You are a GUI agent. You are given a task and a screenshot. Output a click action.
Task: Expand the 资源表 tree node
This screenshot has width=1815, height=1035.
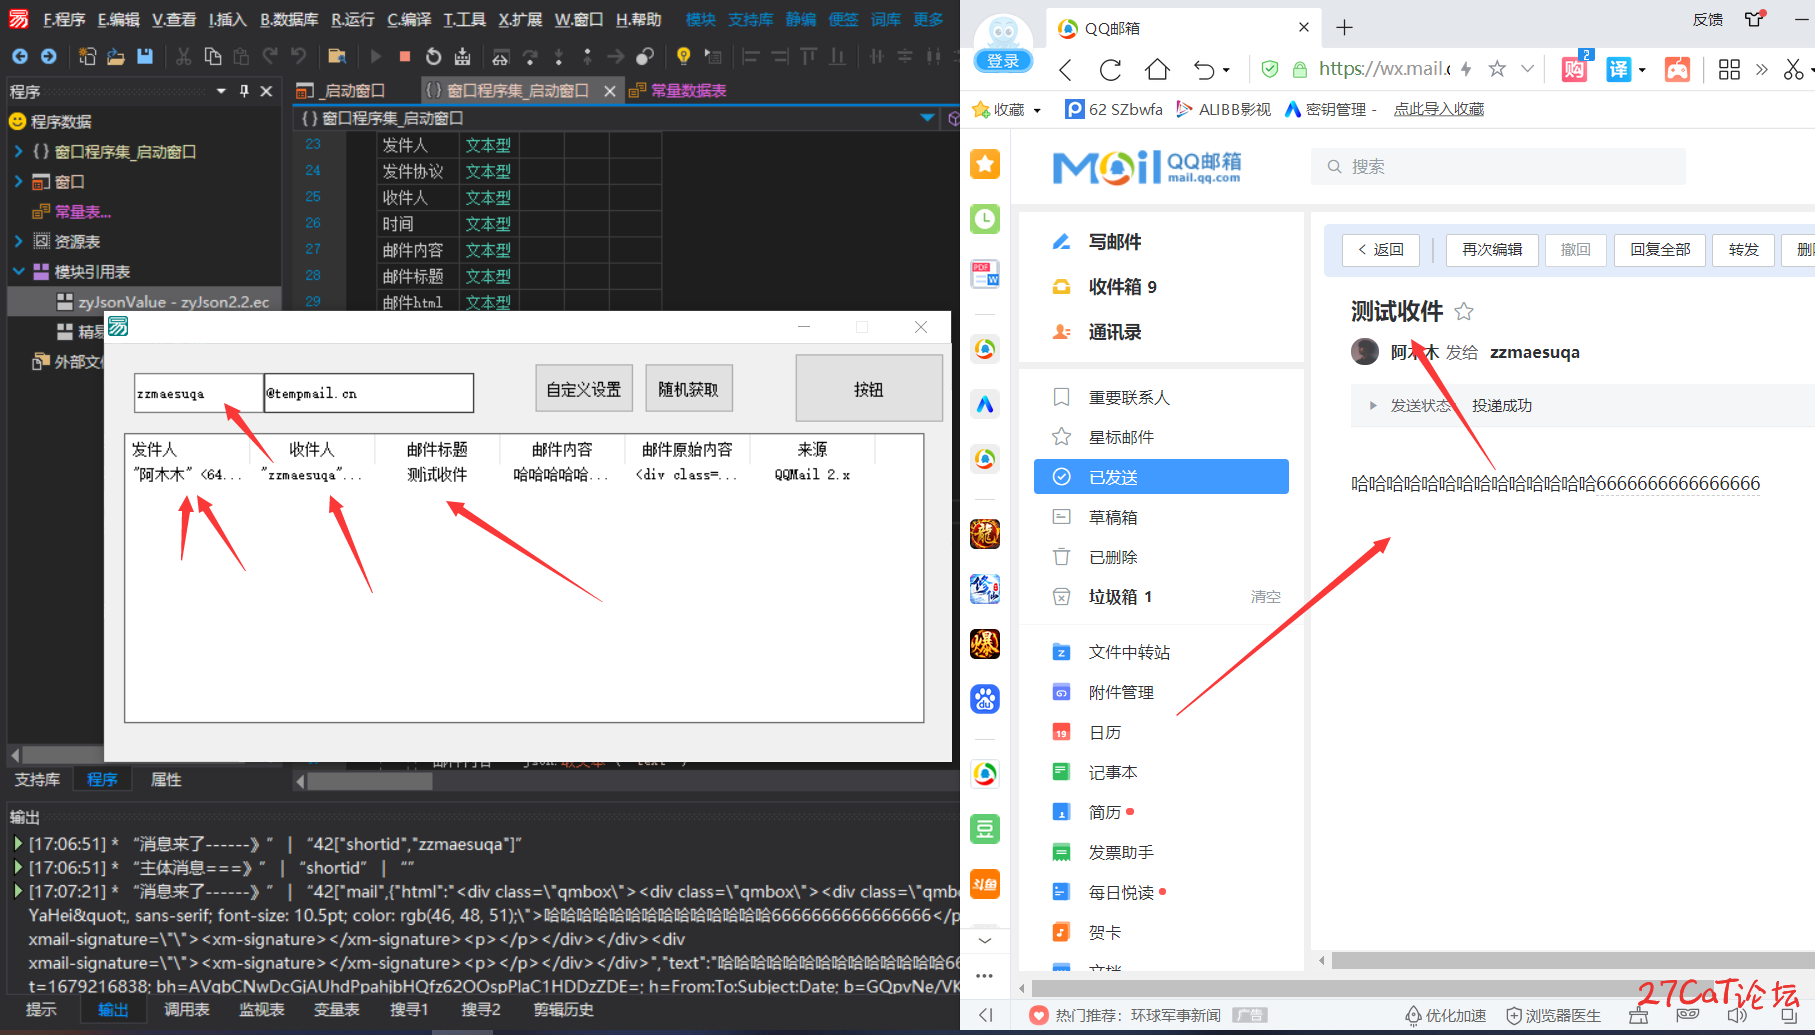coord(18,241)
